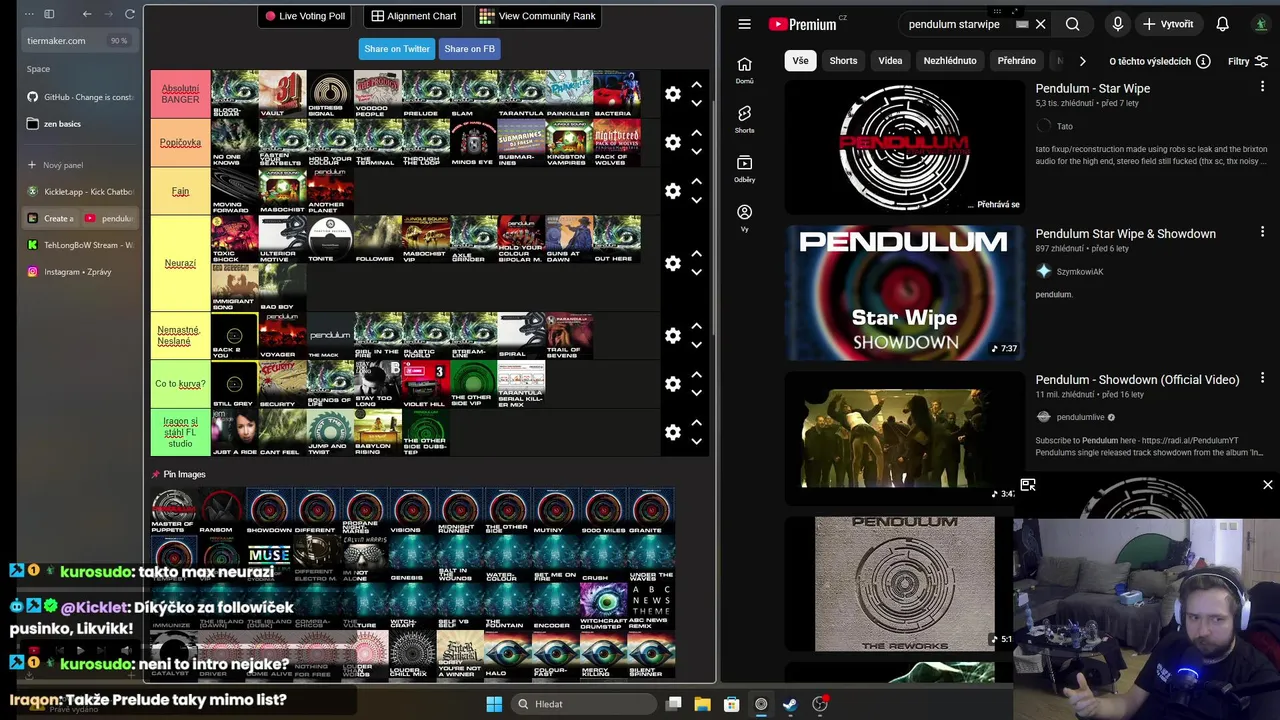Viewport: 1280px width, 720px height.
Task: Open Windows Start menu
Action: pyautogui.click(x=494, y=704)
